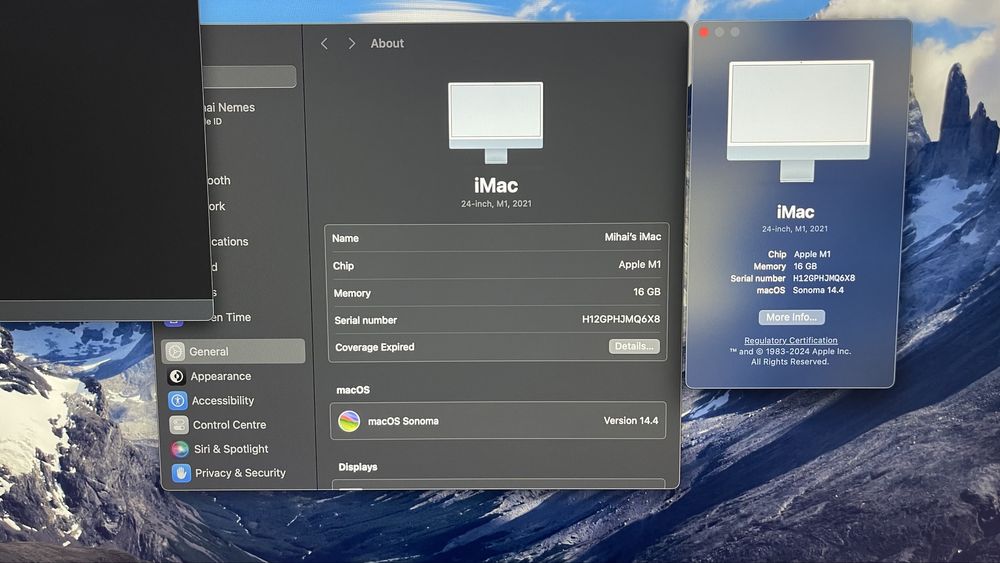Go forward with the right chevron
Screen dimensions: 1000x563
pyautogui.click(x=351, y=43)
